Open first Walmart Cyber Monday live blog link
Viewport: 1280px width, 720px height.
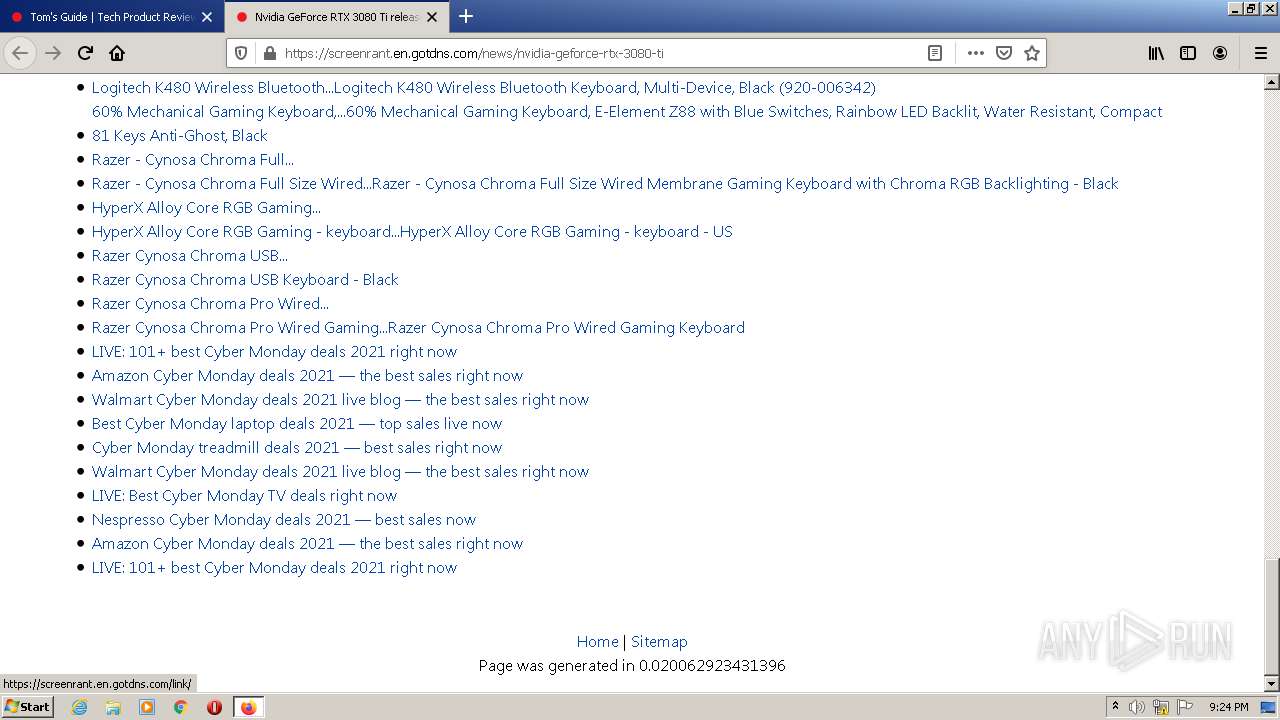(x=340, y=400)
